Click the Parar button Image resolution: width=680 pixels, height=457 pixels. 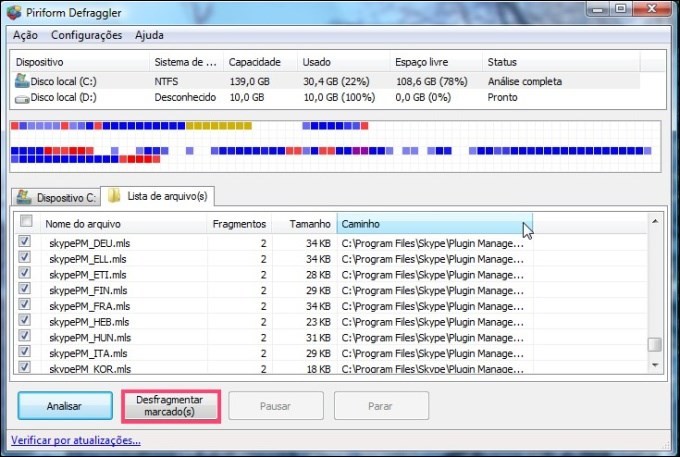click(x=381, y=406)
